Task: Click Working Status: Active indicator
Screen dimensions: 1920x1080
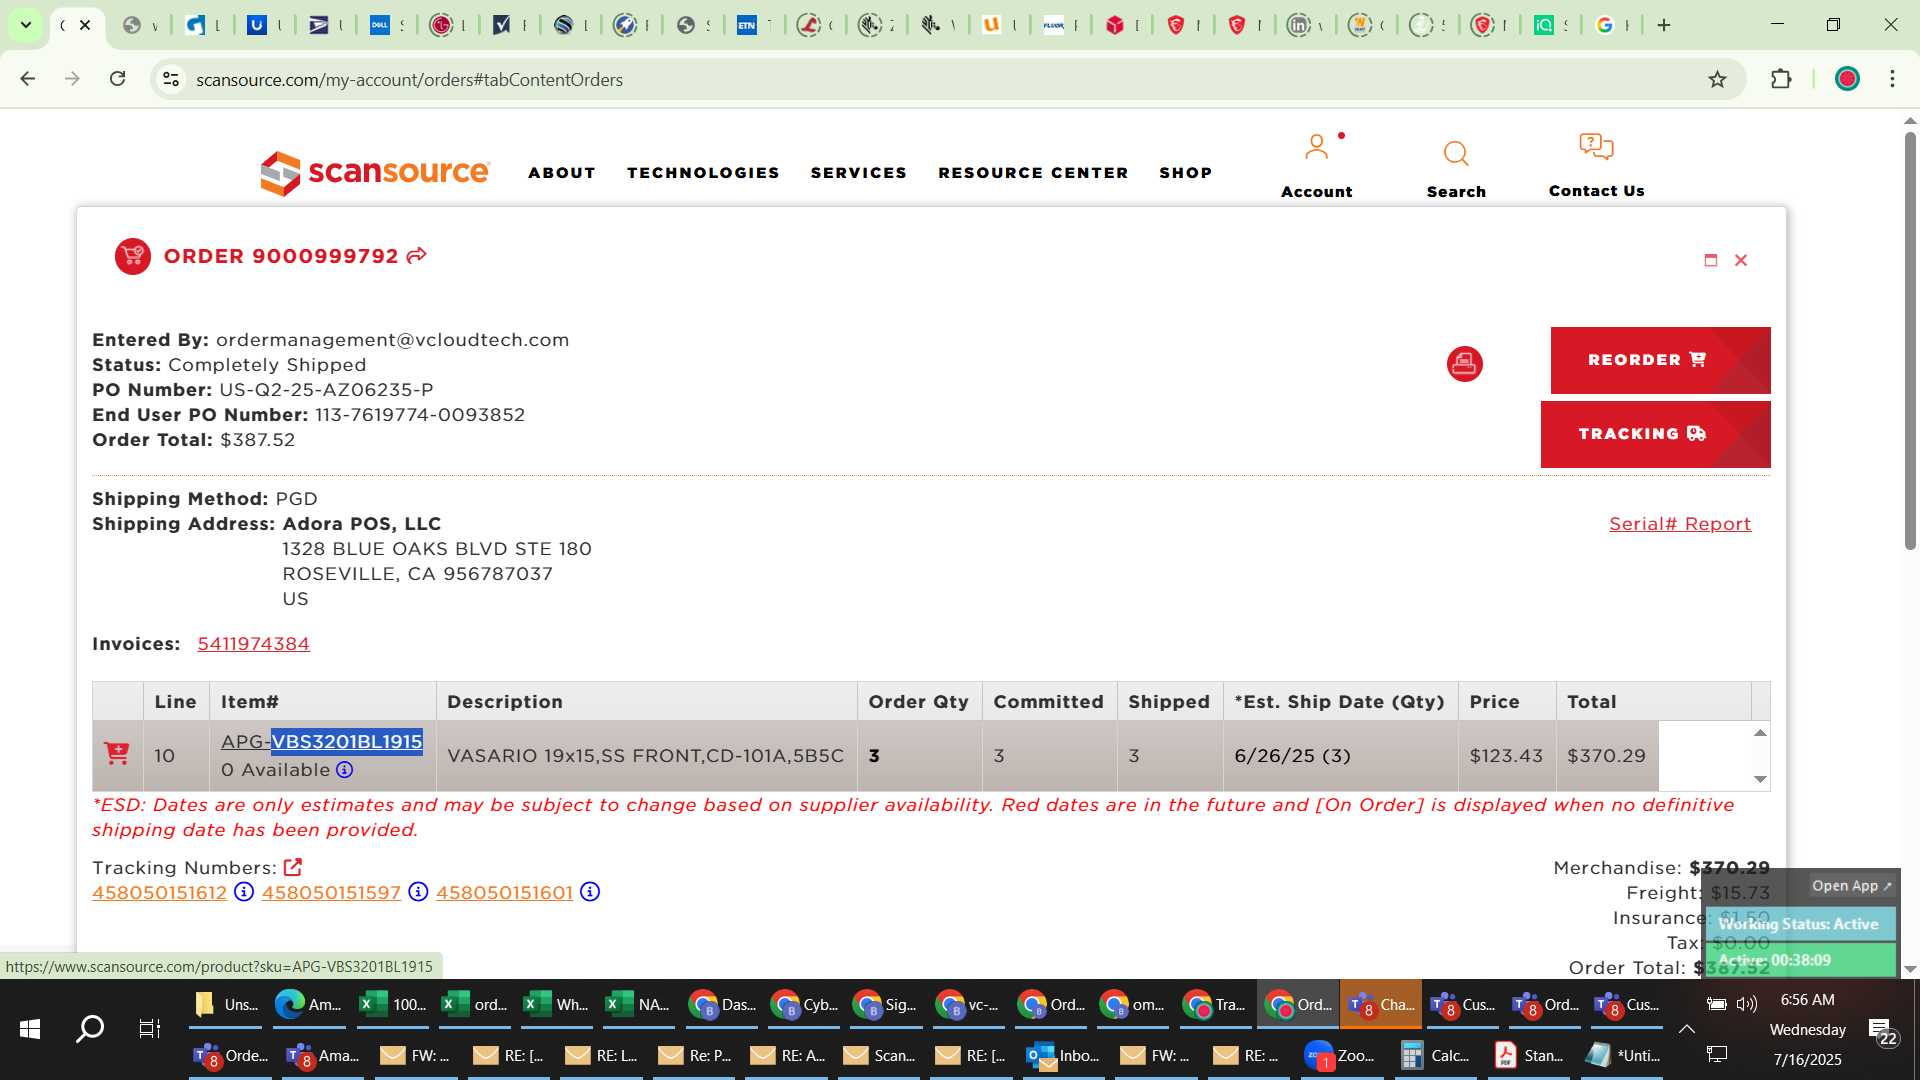Action: pos(1799,924)
